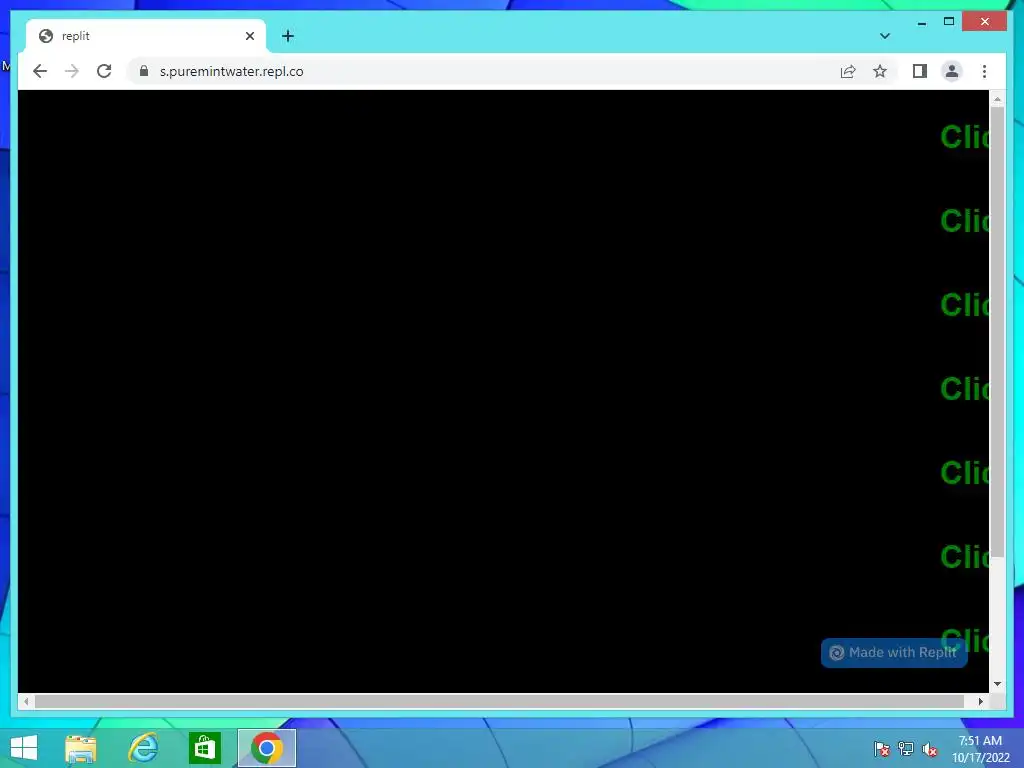This screenshot has width=1024, height=768.
Task: Reload the current page
Action: pos(104,71)
